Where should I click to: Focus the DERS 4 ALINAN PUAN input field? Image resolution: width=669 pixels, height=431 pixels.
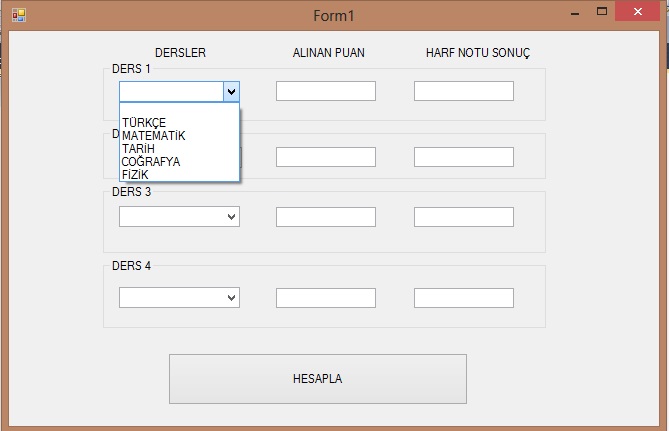point(326,298)
